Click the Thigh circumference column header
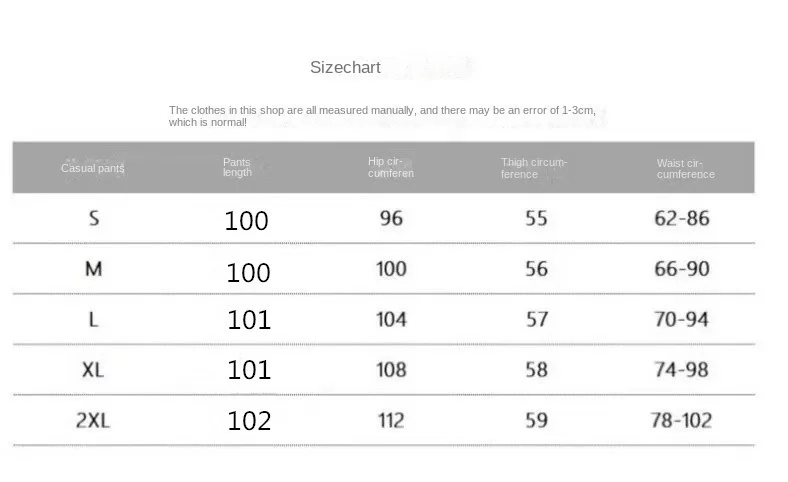The image size is (788, 482). coord(534,167)
